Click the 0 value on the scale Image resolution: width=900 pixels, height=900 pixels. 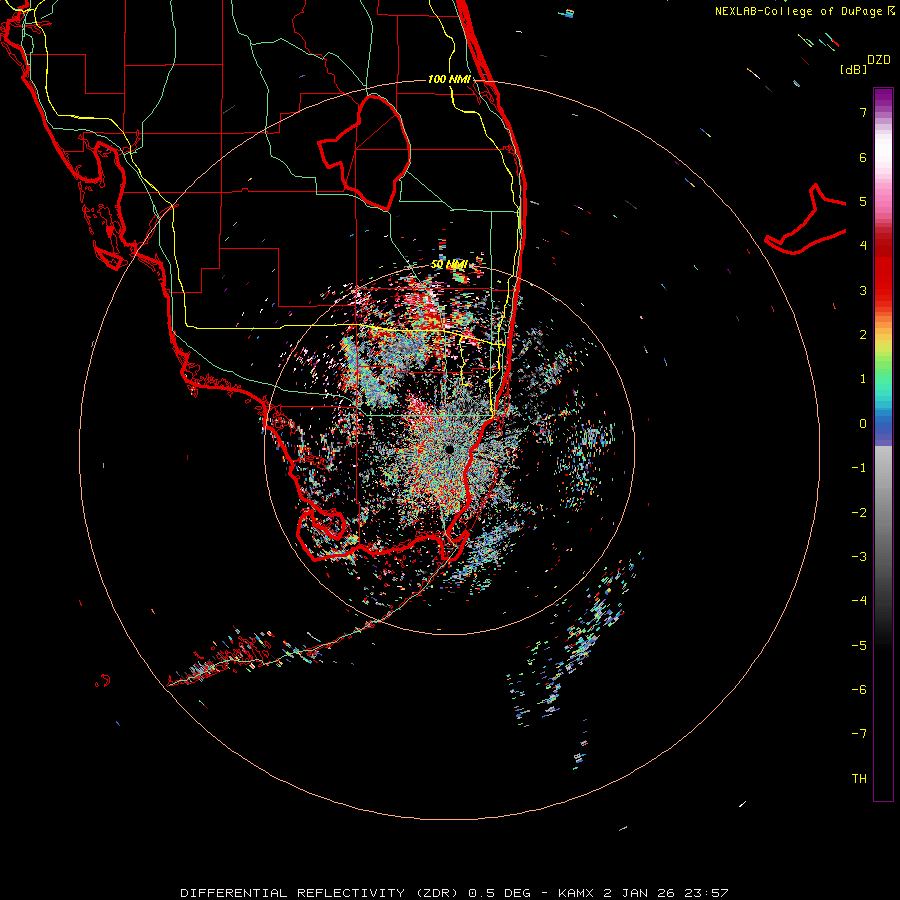pos(863,424)
